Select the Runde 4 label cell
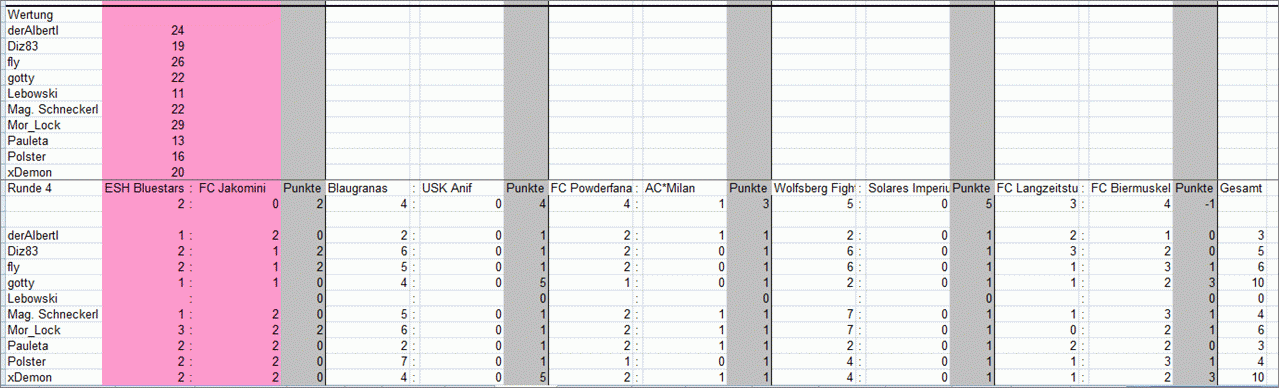Image resolution: width=1279 pixels, height=388 pixels. (x=52, y=188)
